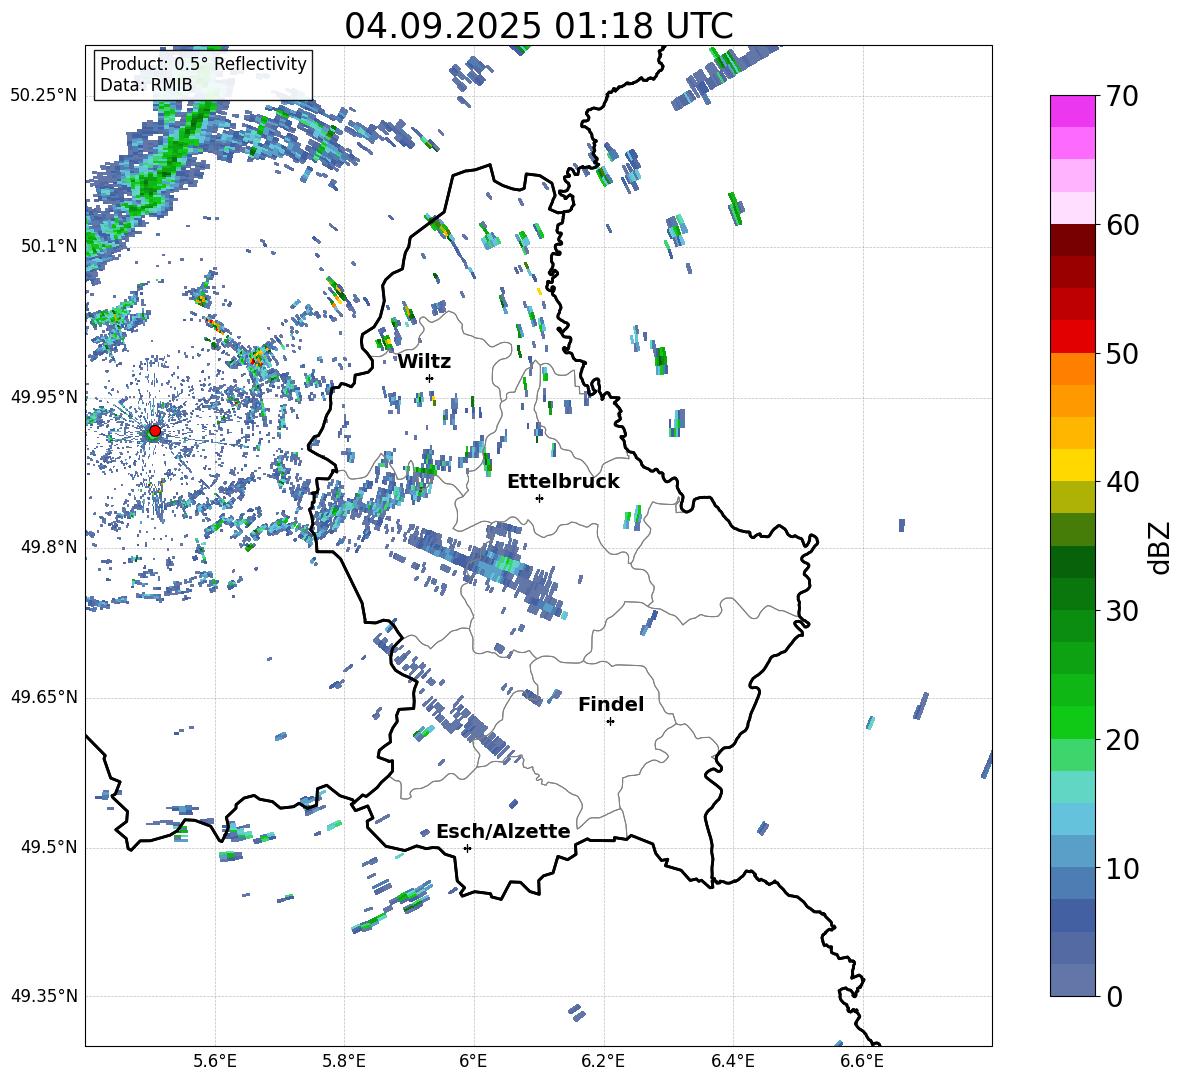Click the 50.25°N latitude label
The height and width of the screenshot is (1081, 1184).
(44, 96)
